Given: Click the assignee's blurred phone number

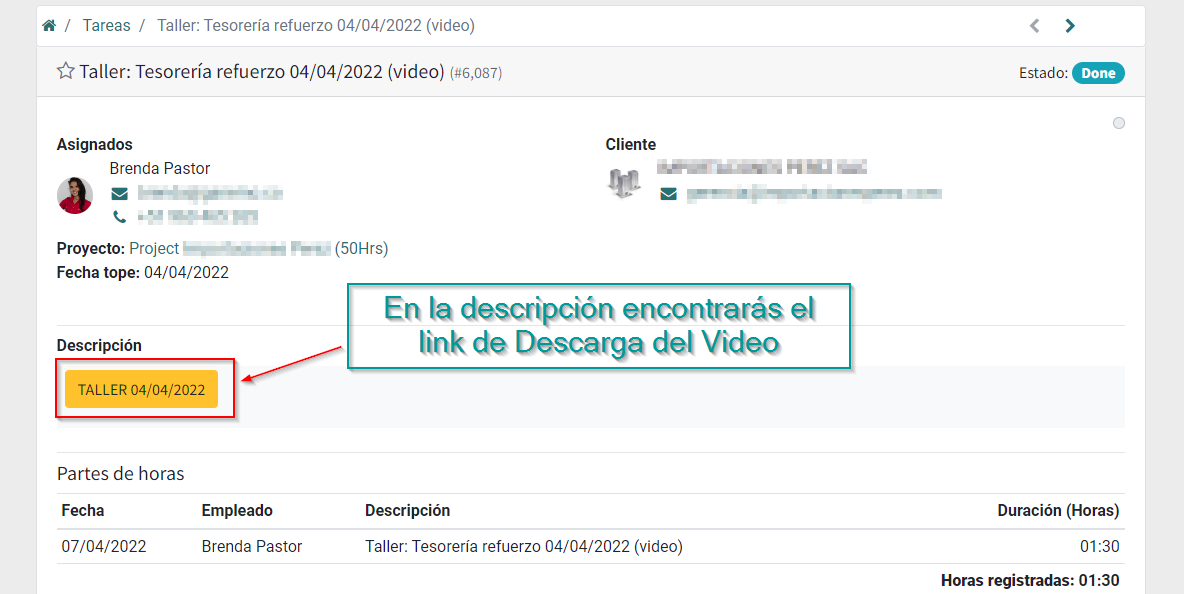Looking at the screenshot, I should [x=198, y=216].
